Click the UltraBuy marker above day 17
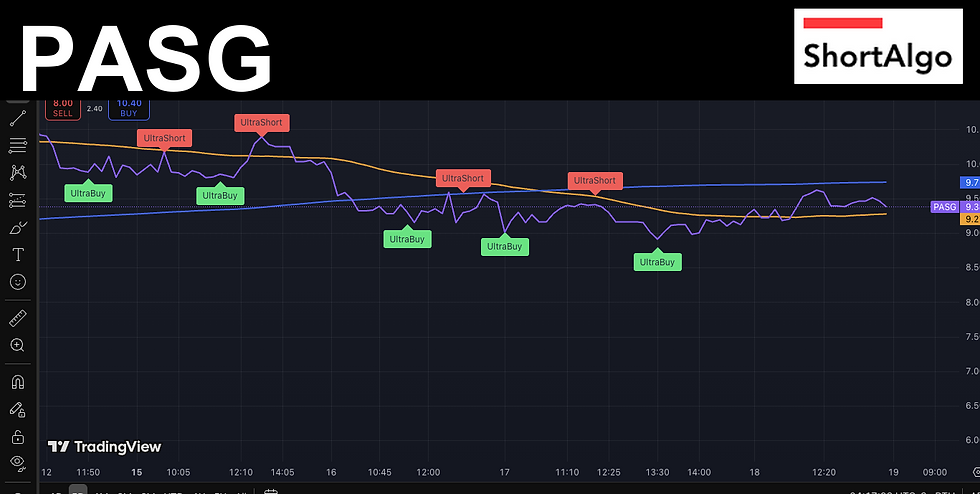980x494 pixels. click(504, 246)
